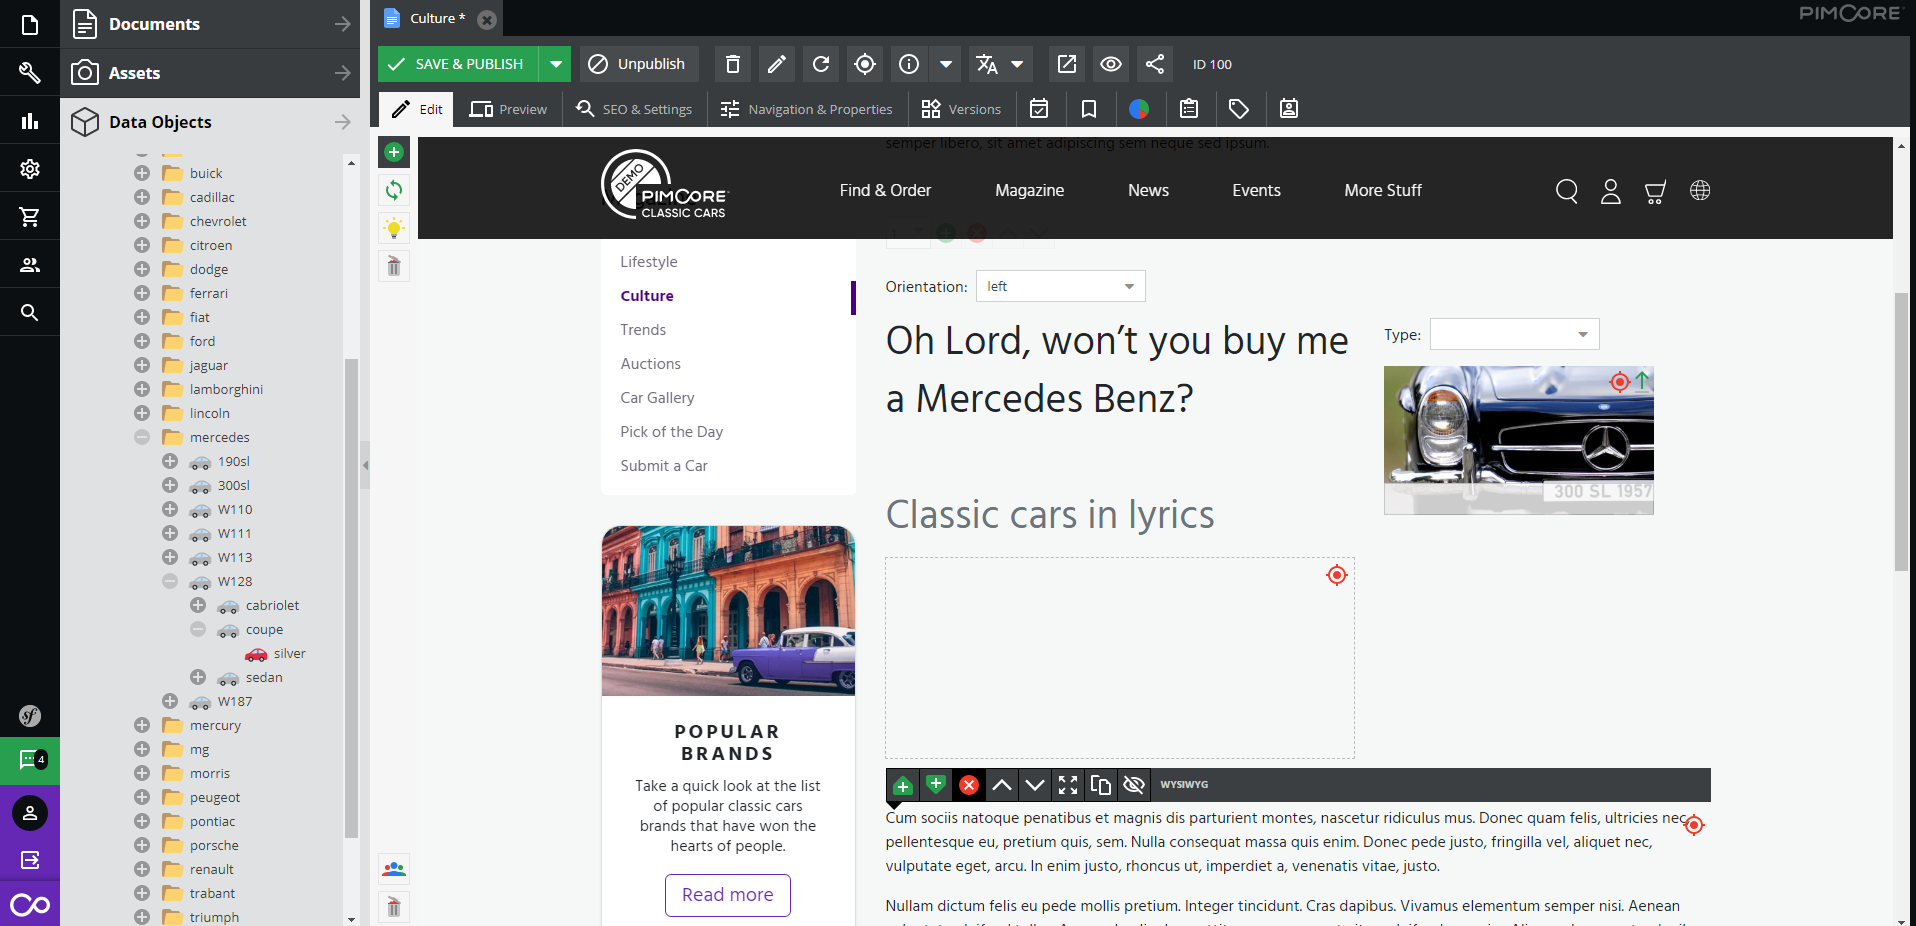Open the Orientation dropdown set to left
The height and width of the screenshot is (926, 1916).
[1060, 286]
